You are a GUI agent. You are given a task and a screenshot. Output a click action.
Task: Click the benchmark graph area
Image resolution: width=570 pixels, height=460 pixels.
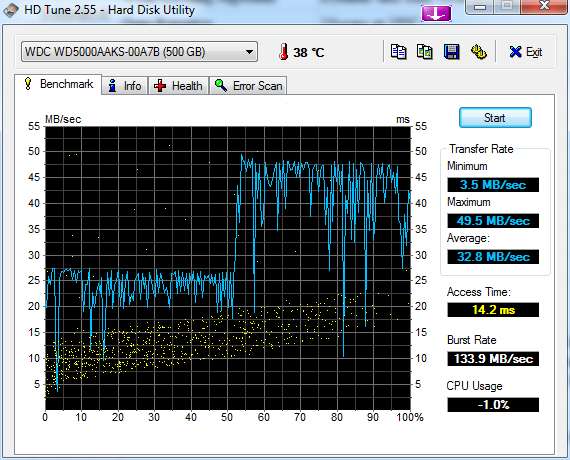pos(228,268)
